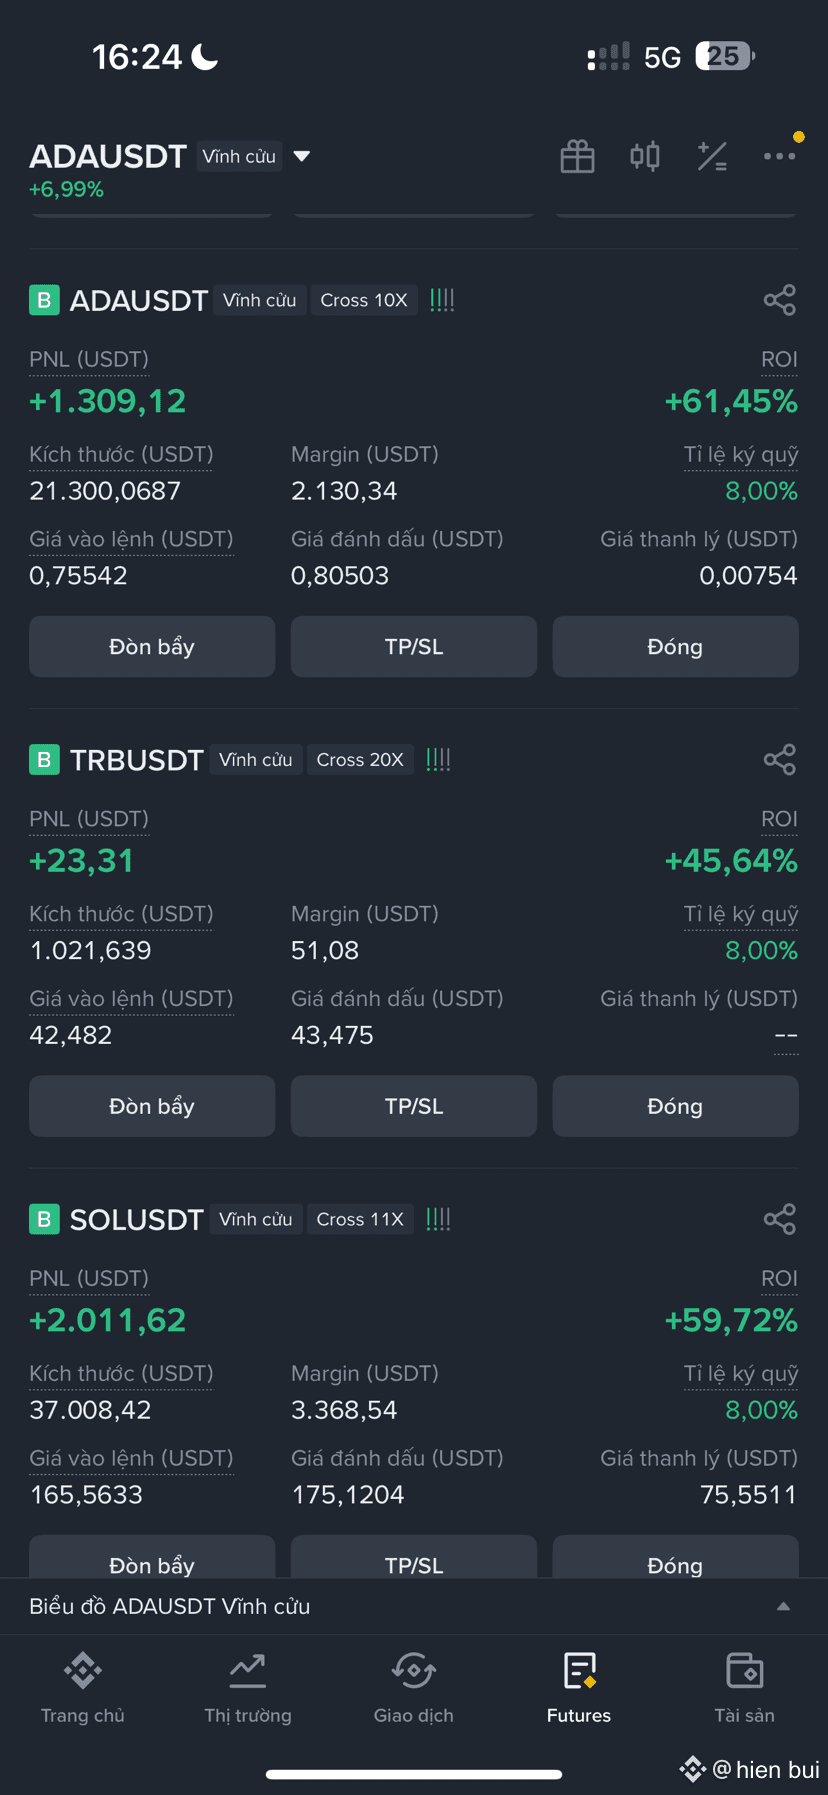Switch to the Thị trường tab
This screenshot has width=828, height=1795.
248,1688
